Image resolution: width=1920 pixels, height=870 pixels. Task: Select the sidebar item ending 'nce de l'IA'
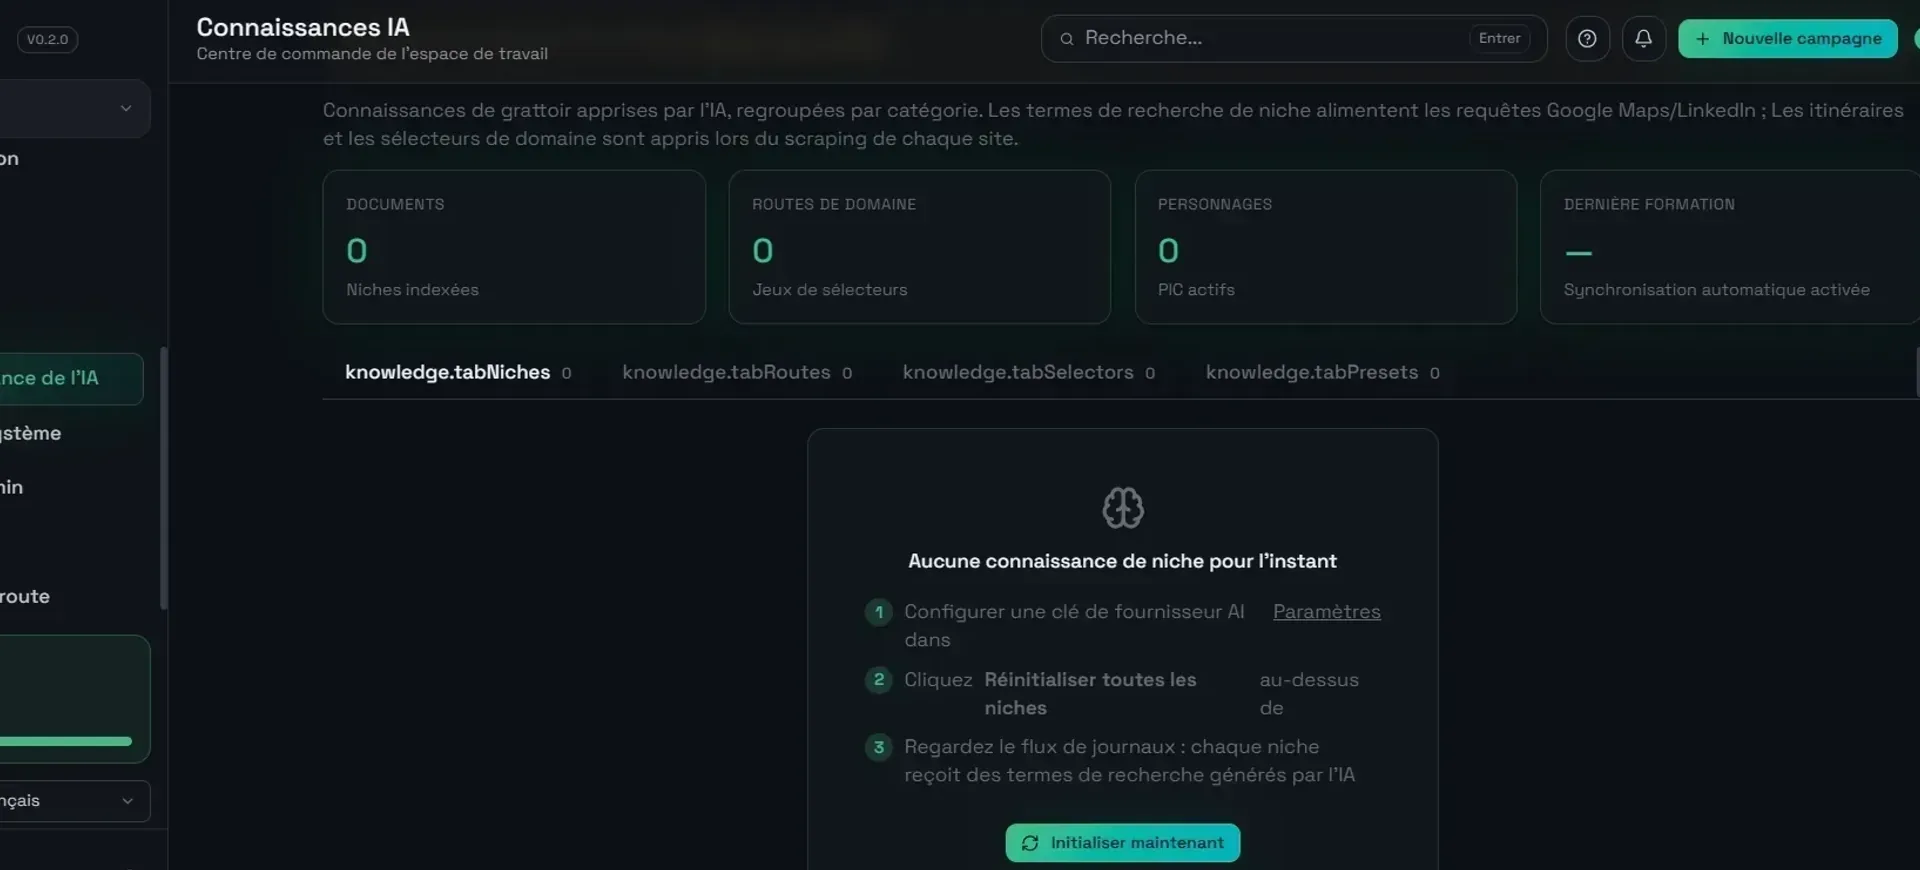click(71, 378)
